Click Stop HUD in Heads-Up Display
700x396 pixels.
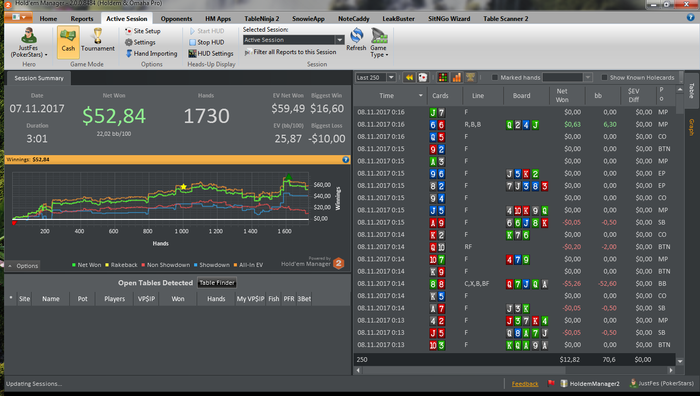point(206,42)
